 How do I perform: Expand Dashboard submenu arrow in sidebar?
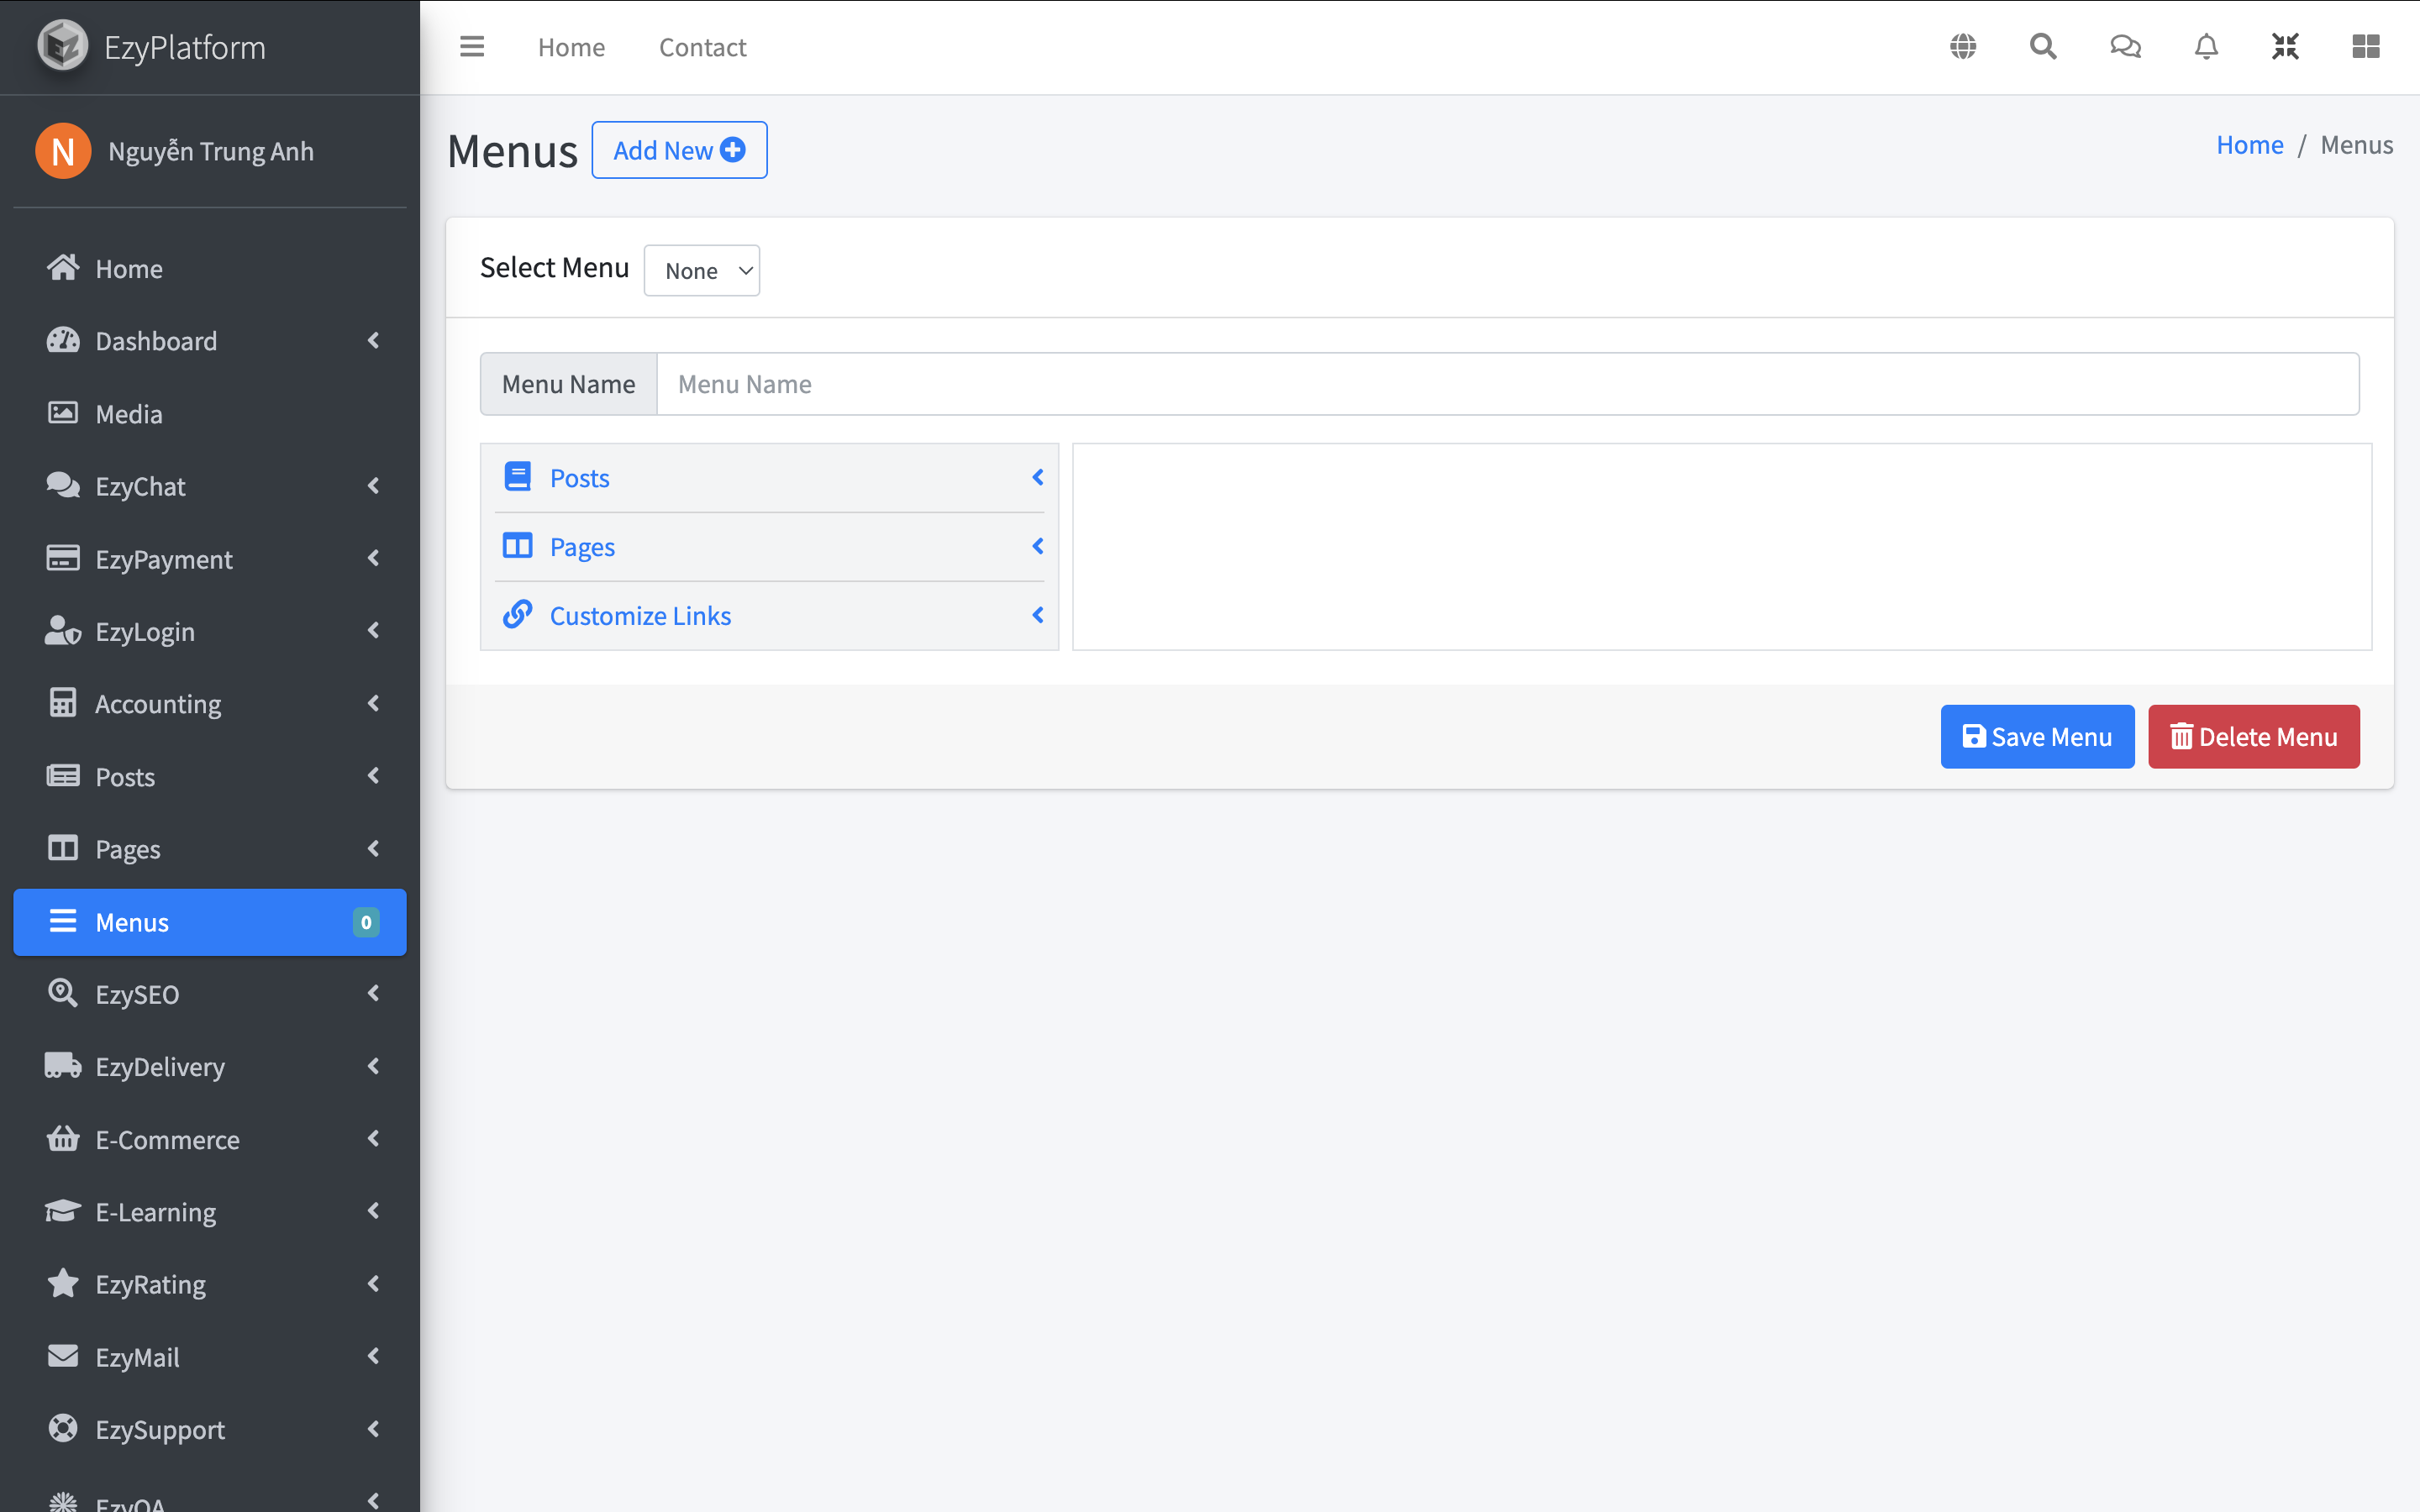coord(374,340)
